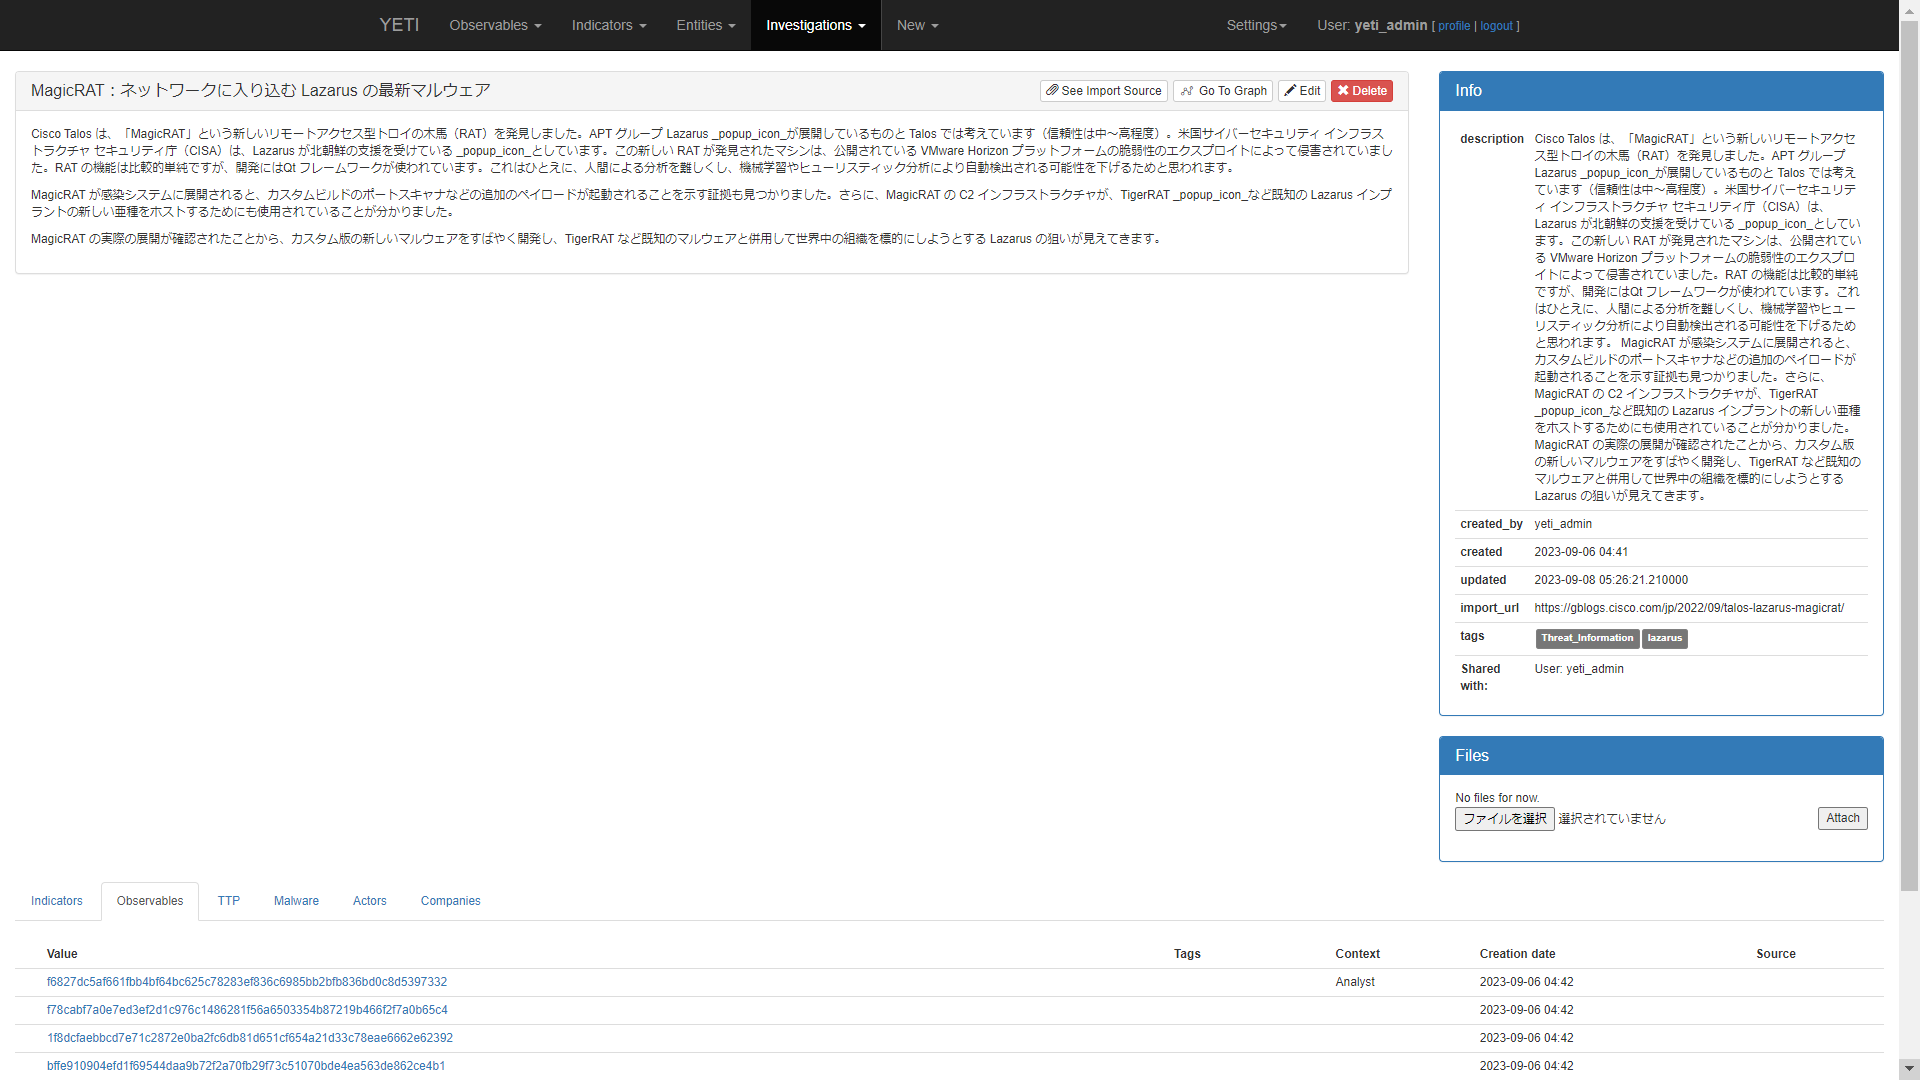Expand the New menu

(x=917, y=25)
